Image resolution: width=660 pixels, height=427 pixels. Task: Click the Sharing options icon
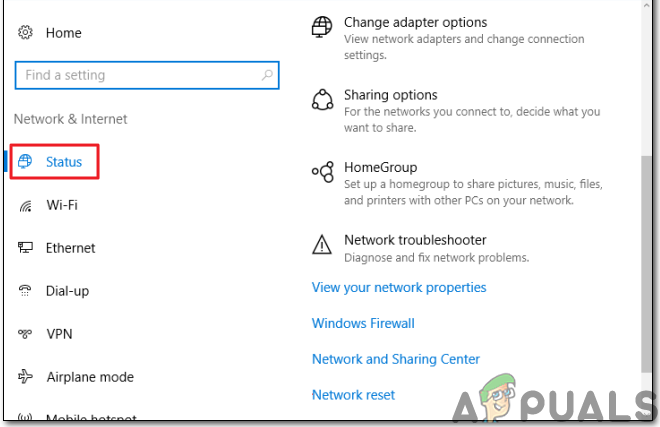[322, 99]
